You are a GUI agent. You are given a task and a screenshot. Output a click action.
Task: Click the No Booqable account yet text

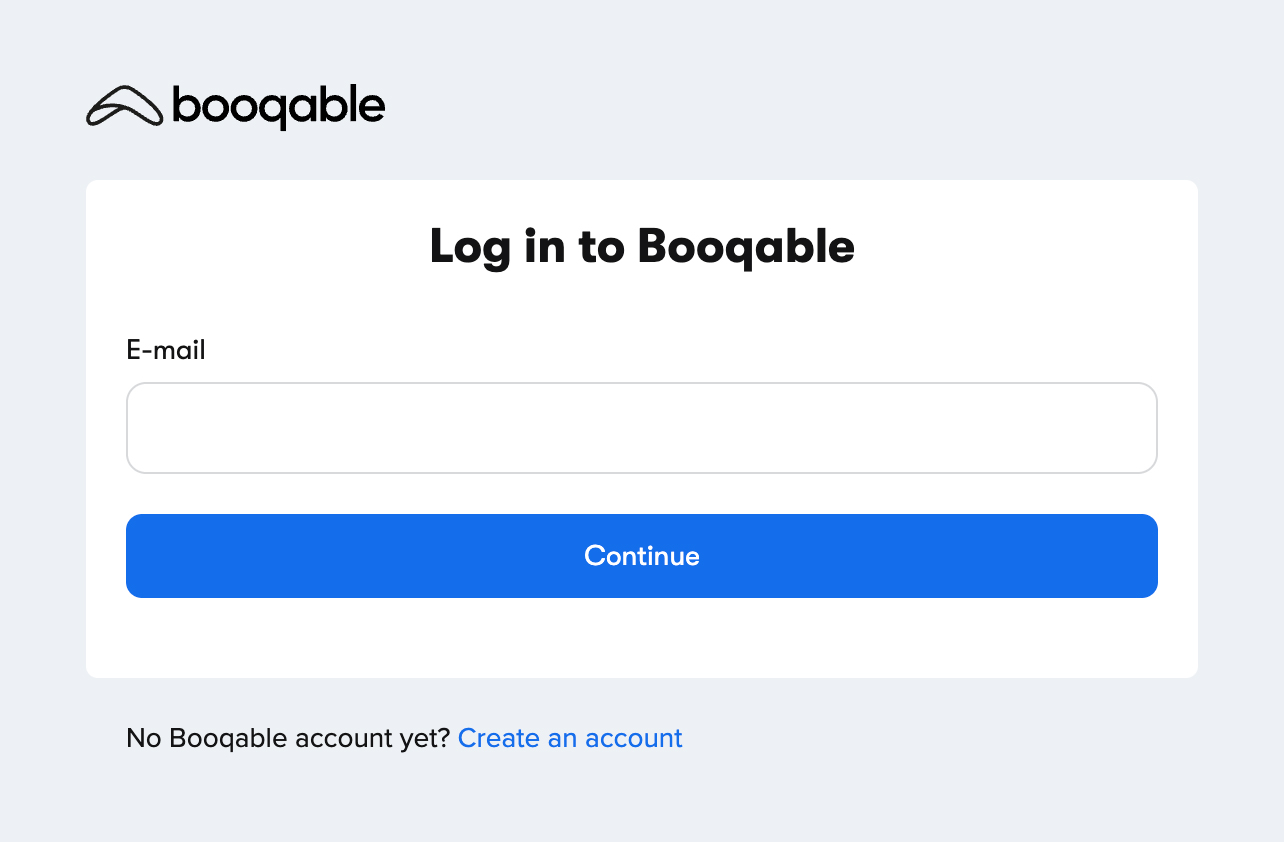(288, 738)
